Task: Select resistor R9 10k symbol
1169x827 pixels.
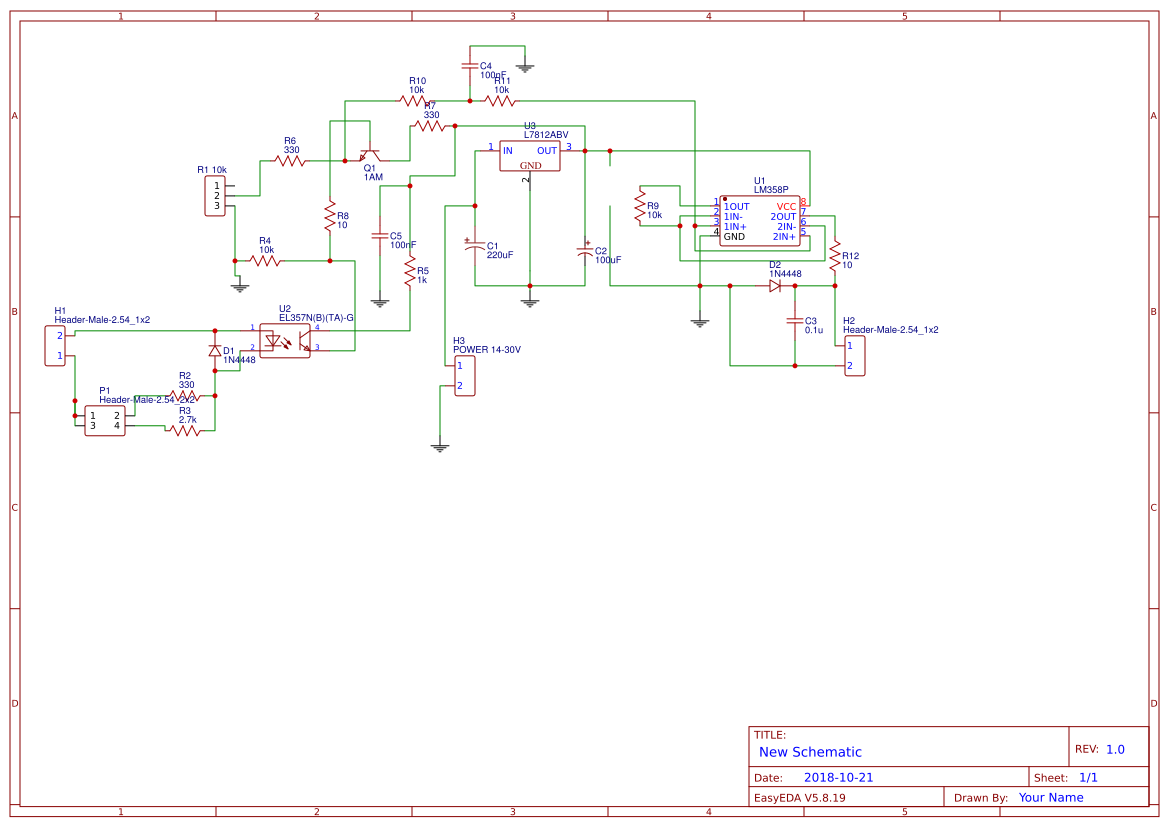Action: point(640,206)
